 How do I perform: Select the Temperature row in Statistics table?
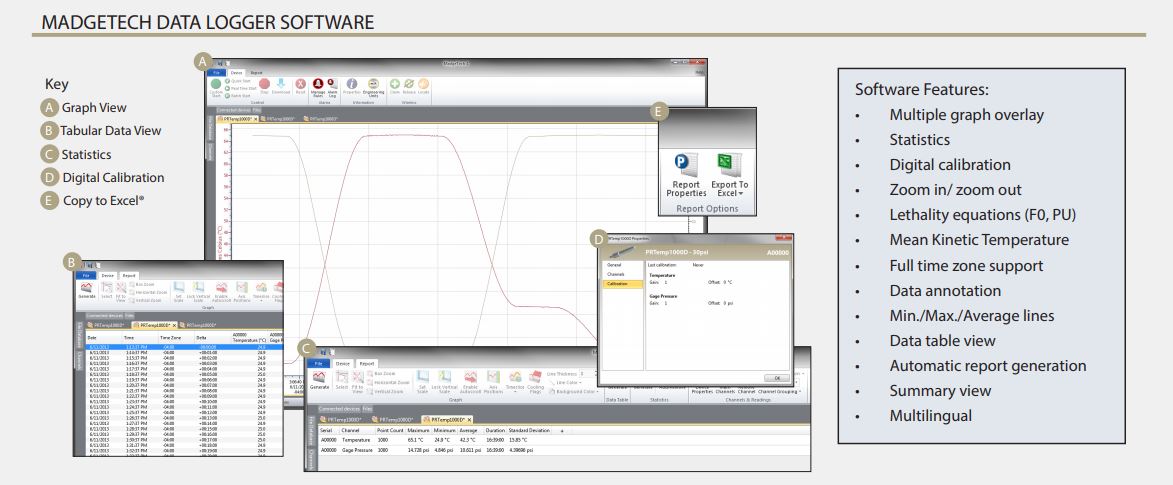tap(564, 440)
